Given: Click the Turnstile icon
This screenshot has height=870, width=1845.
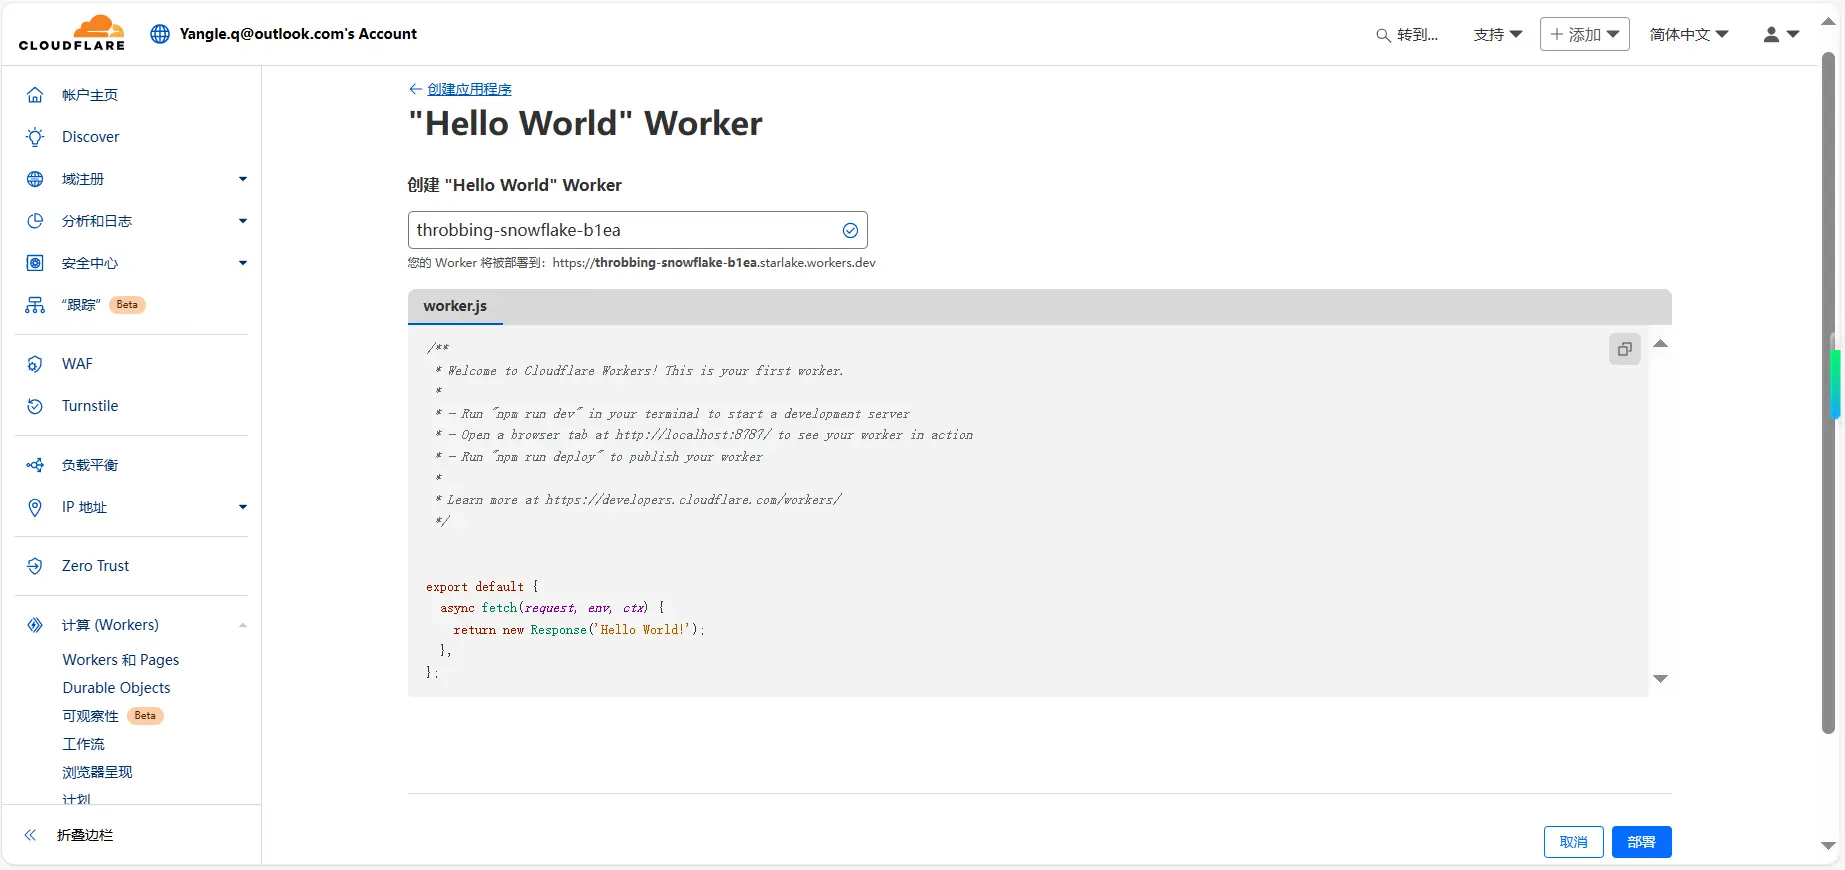Looking at the screenshot, I should coord(35,406).
